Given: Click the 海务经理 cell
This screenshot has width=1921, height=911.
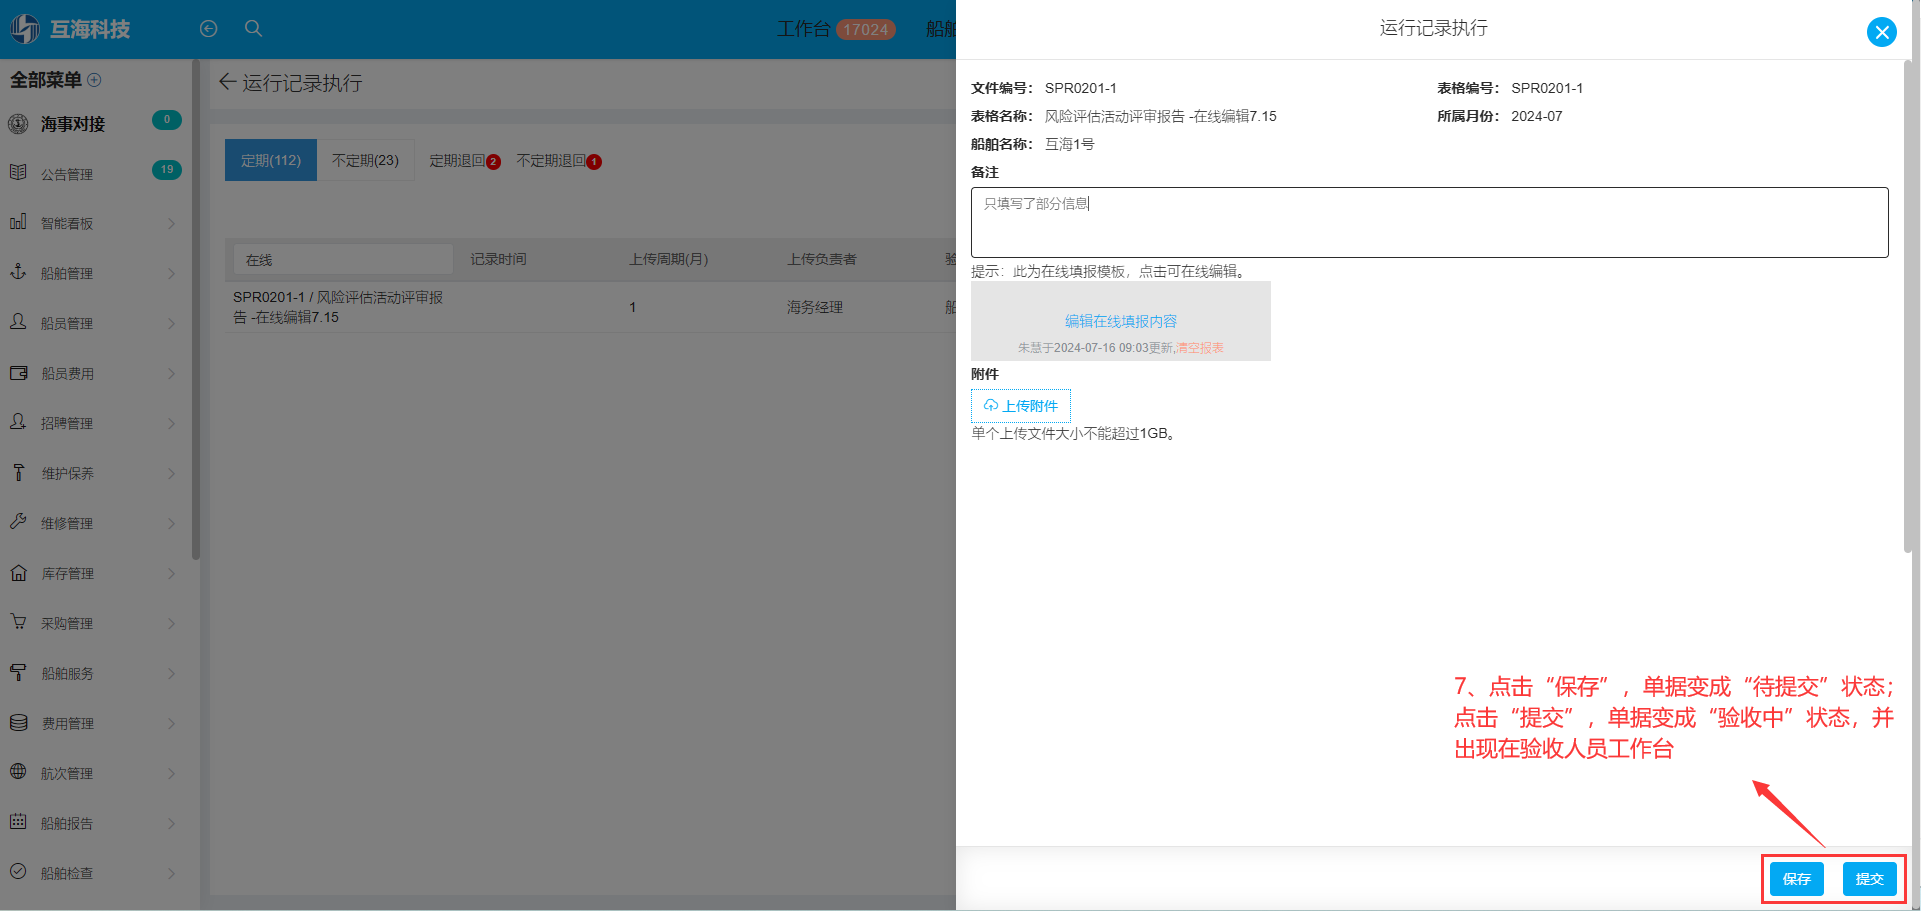Looking at the screenshot, I should point(814,307).
